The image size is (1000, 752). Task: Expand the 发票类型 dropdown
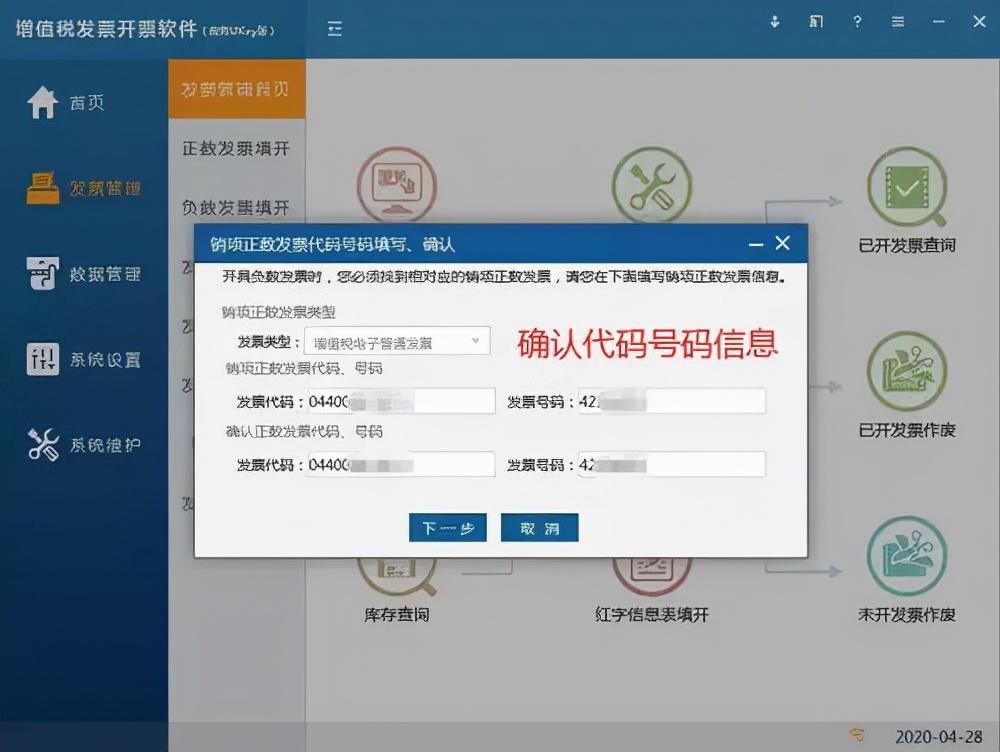[397, 341]
